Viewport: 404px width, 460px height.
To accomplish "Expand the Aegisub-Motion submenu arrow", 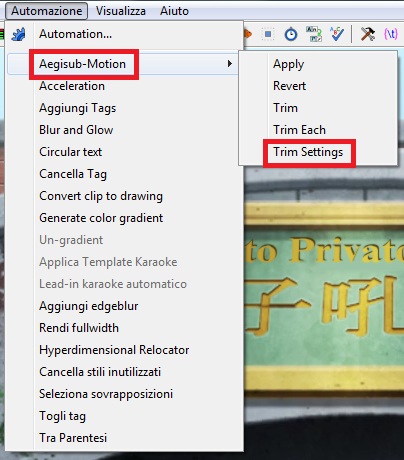I will 229,64.
